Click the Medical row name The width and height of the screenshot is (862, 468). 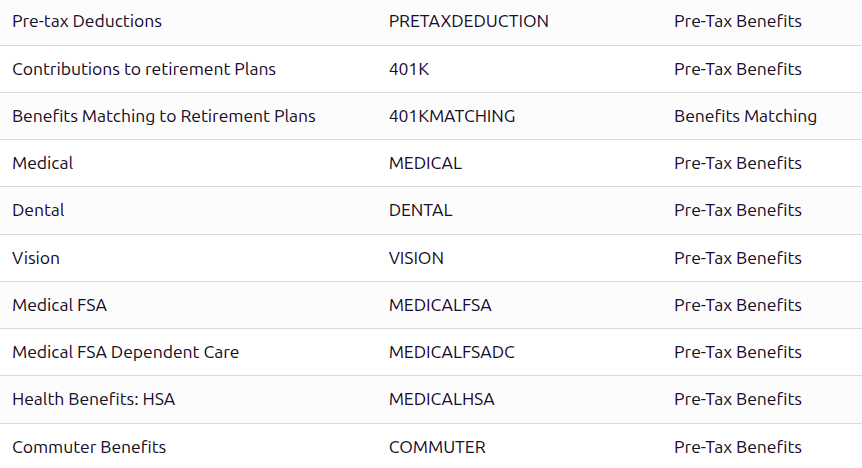coord(43,163)
